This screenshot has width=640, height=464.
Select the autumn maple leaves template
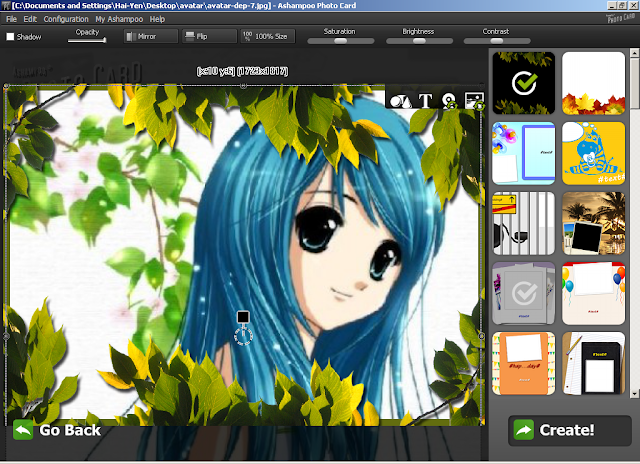[593, 83]
